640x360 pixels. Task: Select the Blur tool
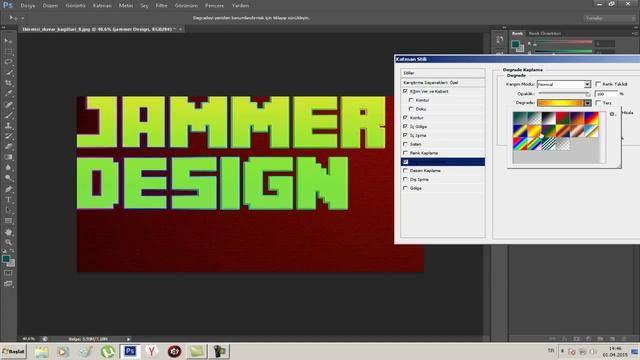click(8, 168)
